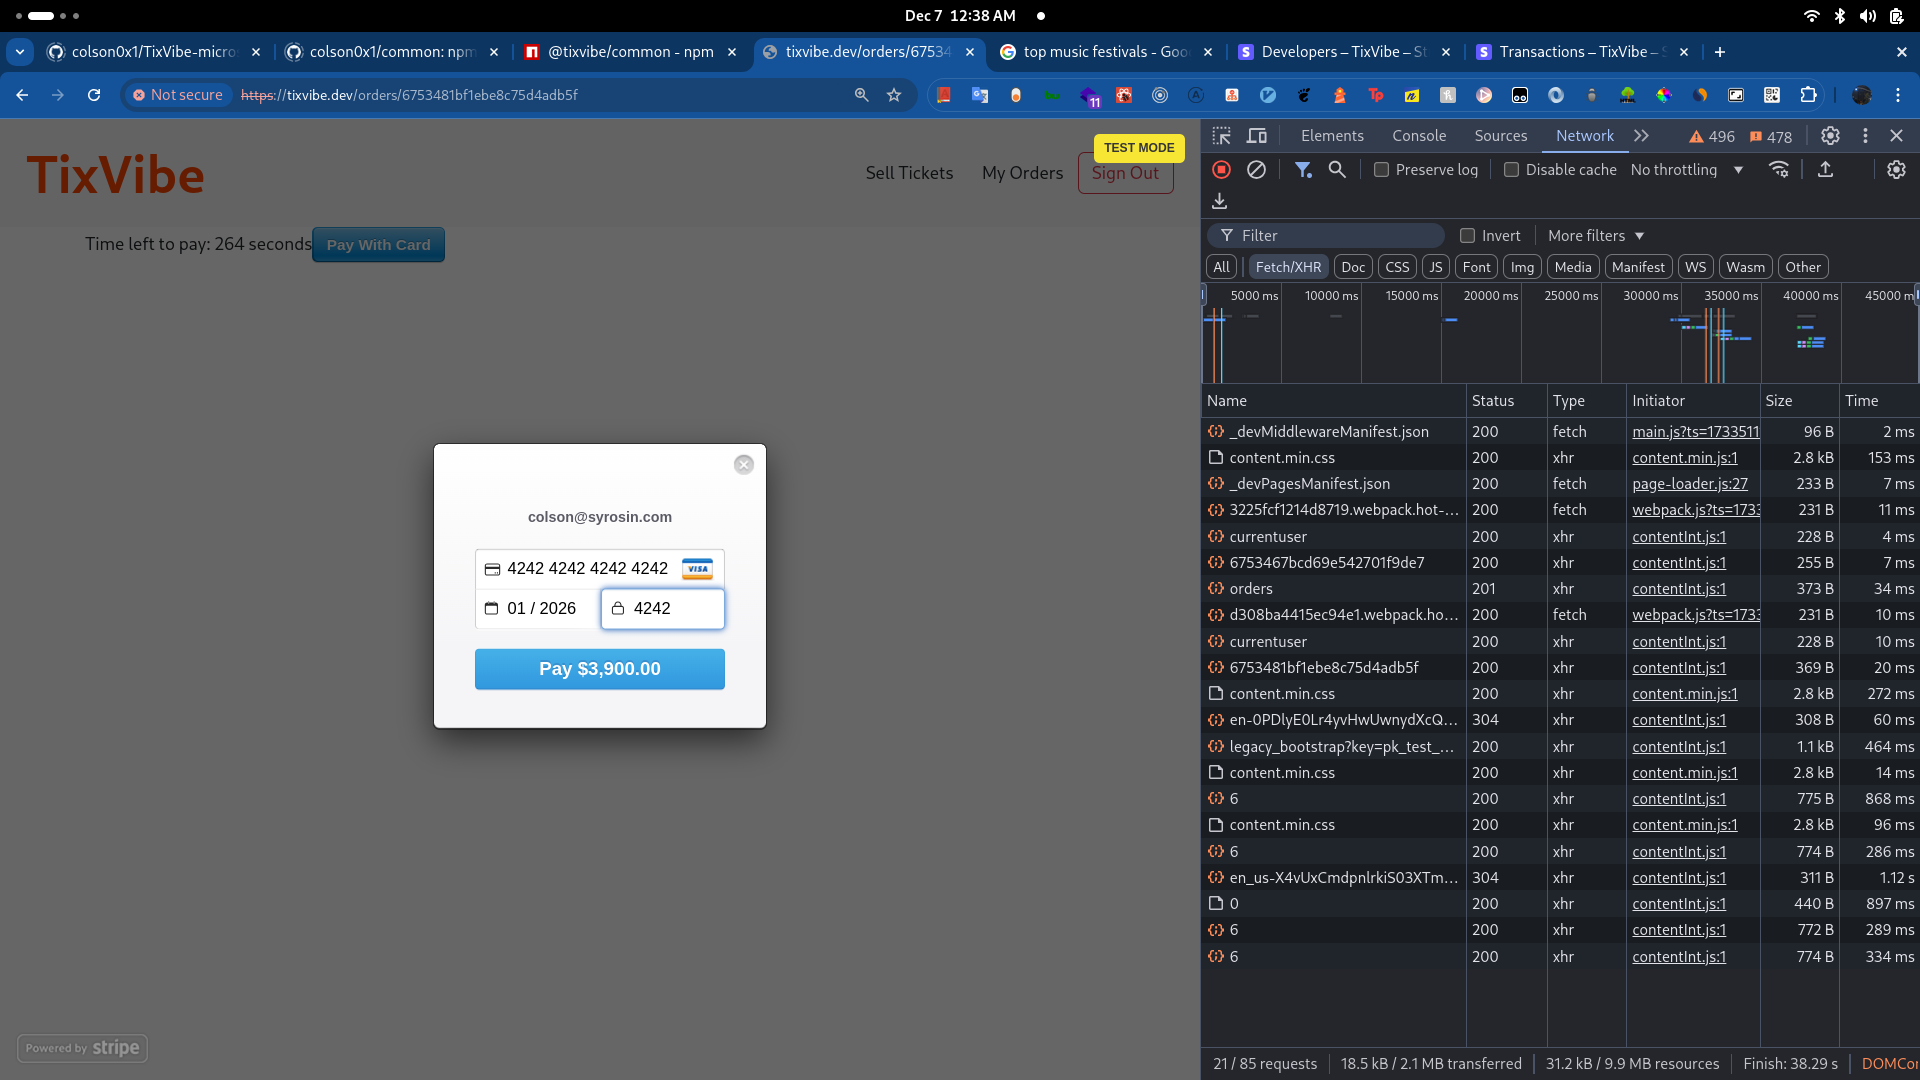Sort by Size column header
This screenshot has width=1920, height=1080.
(x=1799, y=401)
